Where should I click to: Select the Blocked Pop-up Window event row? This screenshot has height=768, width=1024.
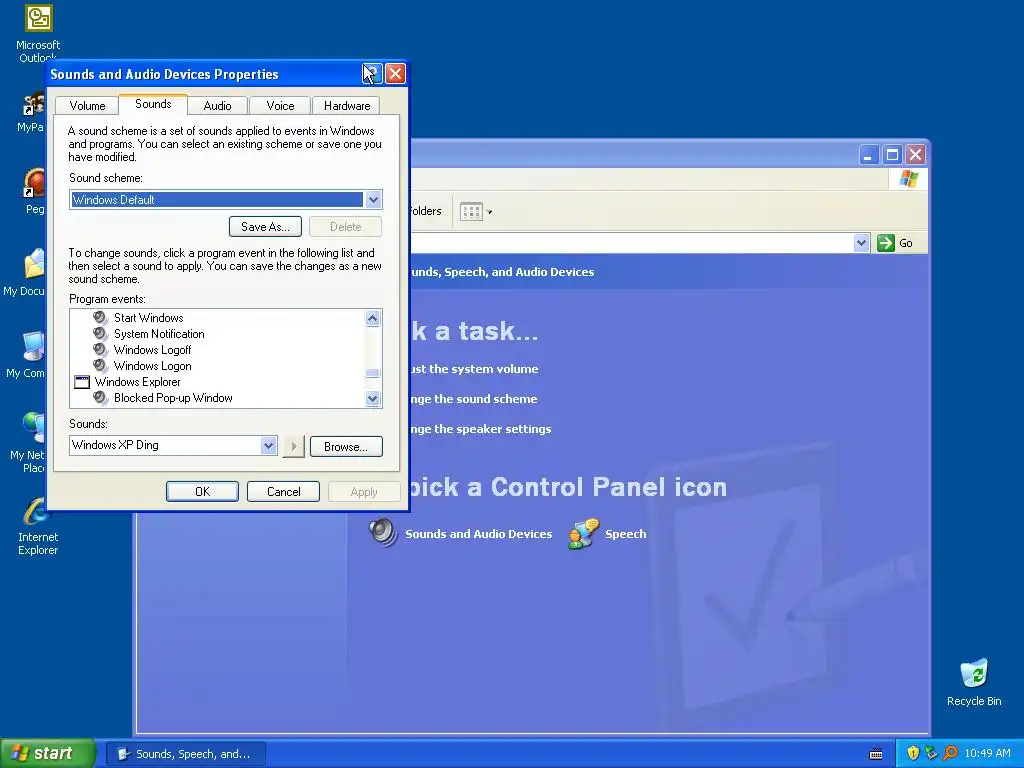click(173, 398)
